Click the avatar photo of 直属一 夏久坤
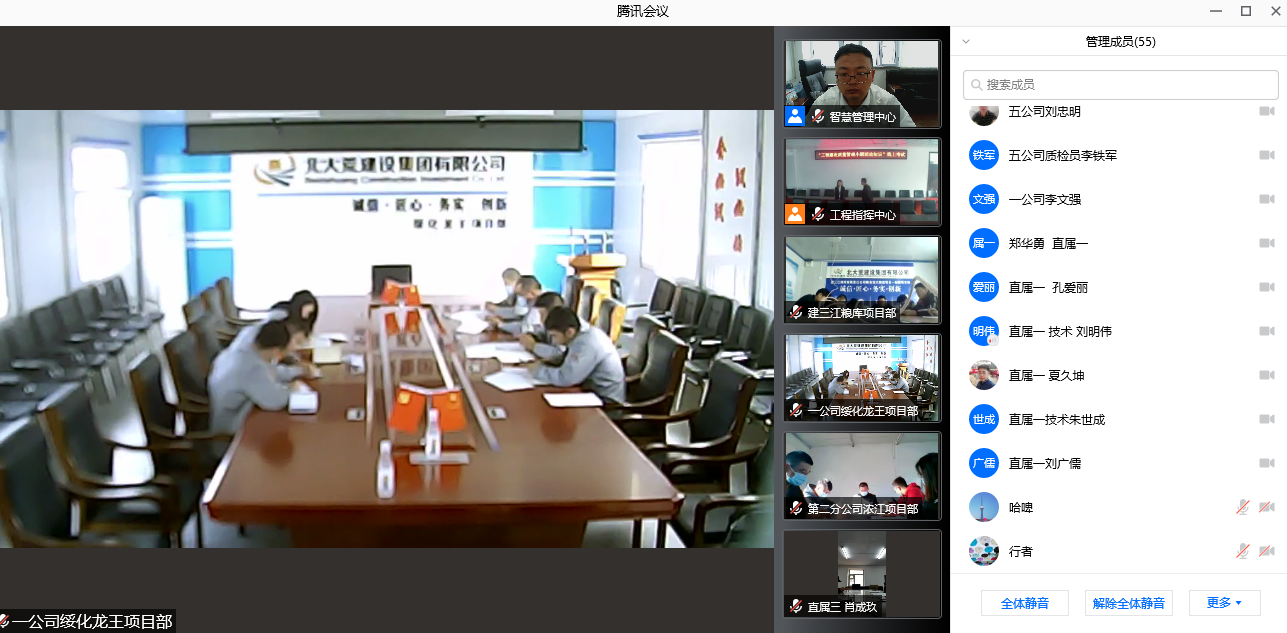 tap(984, 375)
